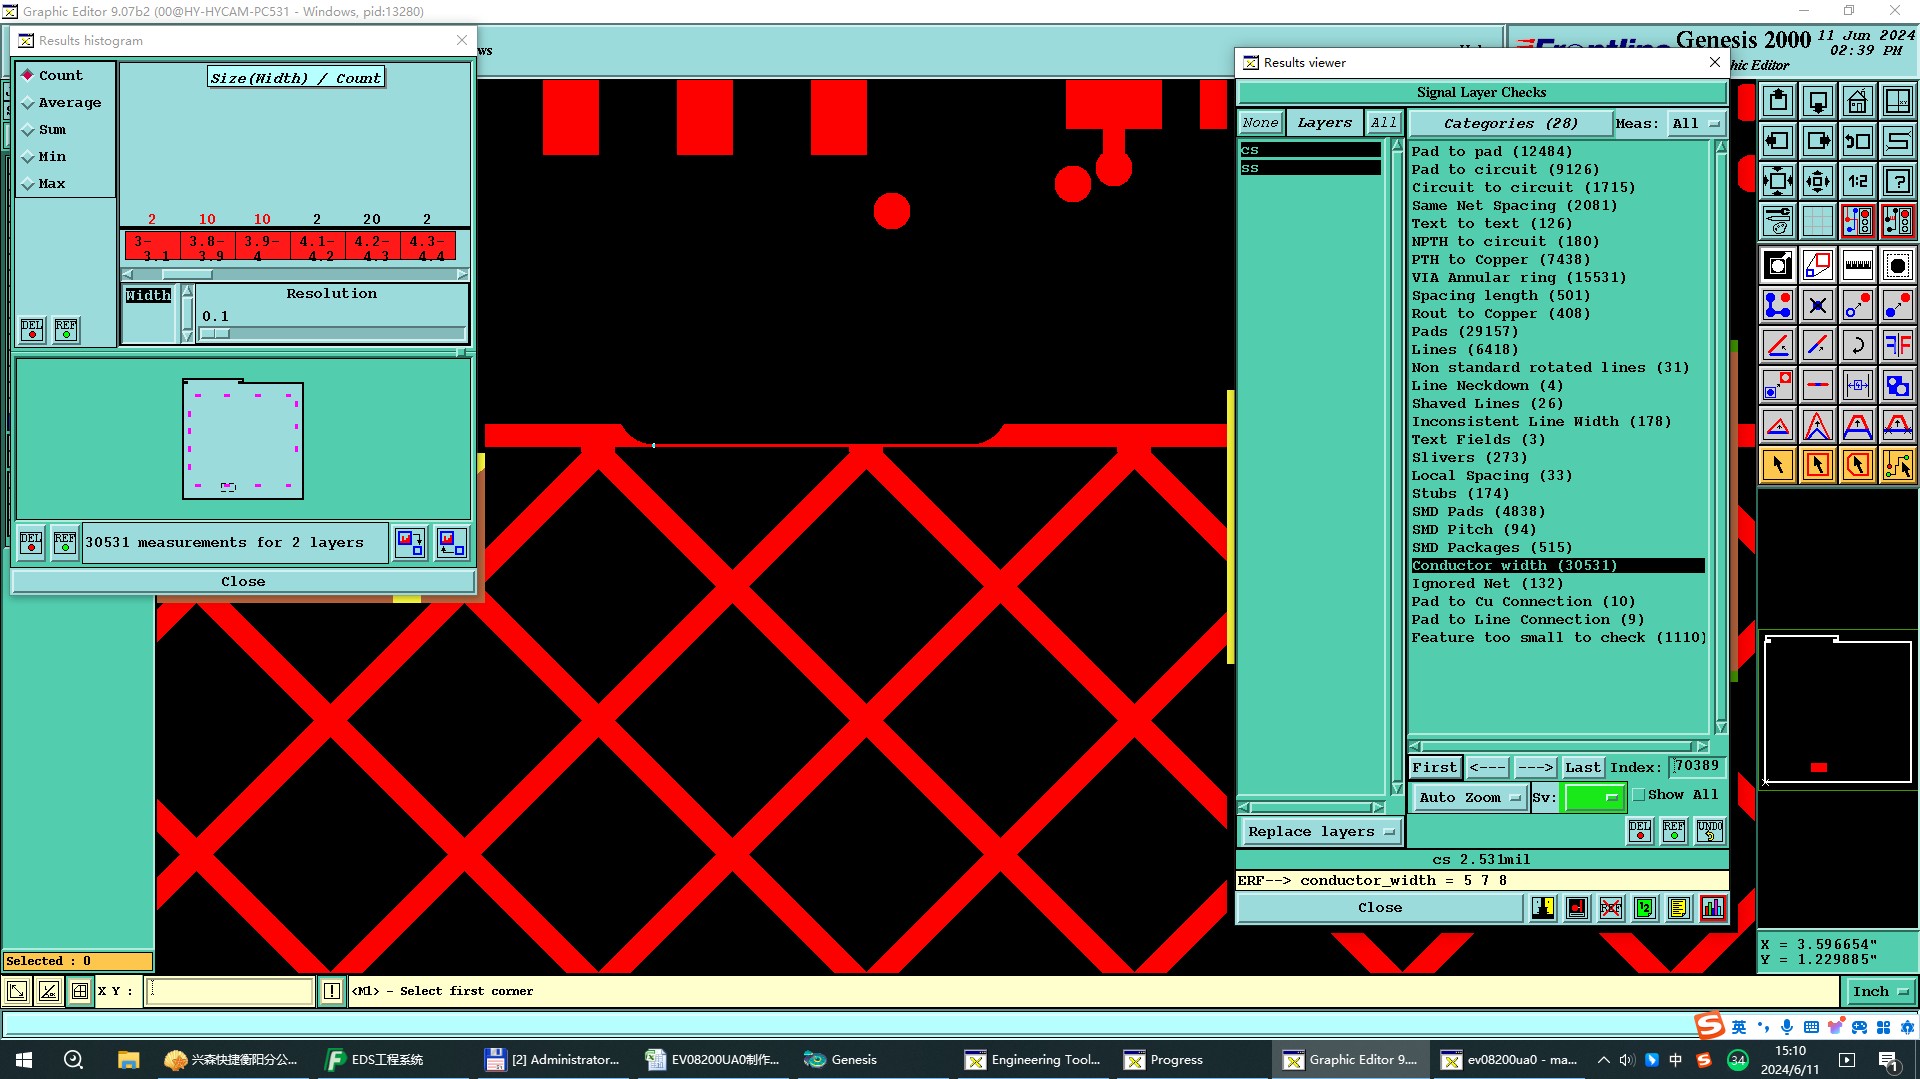
Task: Open the Replace layers dropdown
Action: (1320, 832)
